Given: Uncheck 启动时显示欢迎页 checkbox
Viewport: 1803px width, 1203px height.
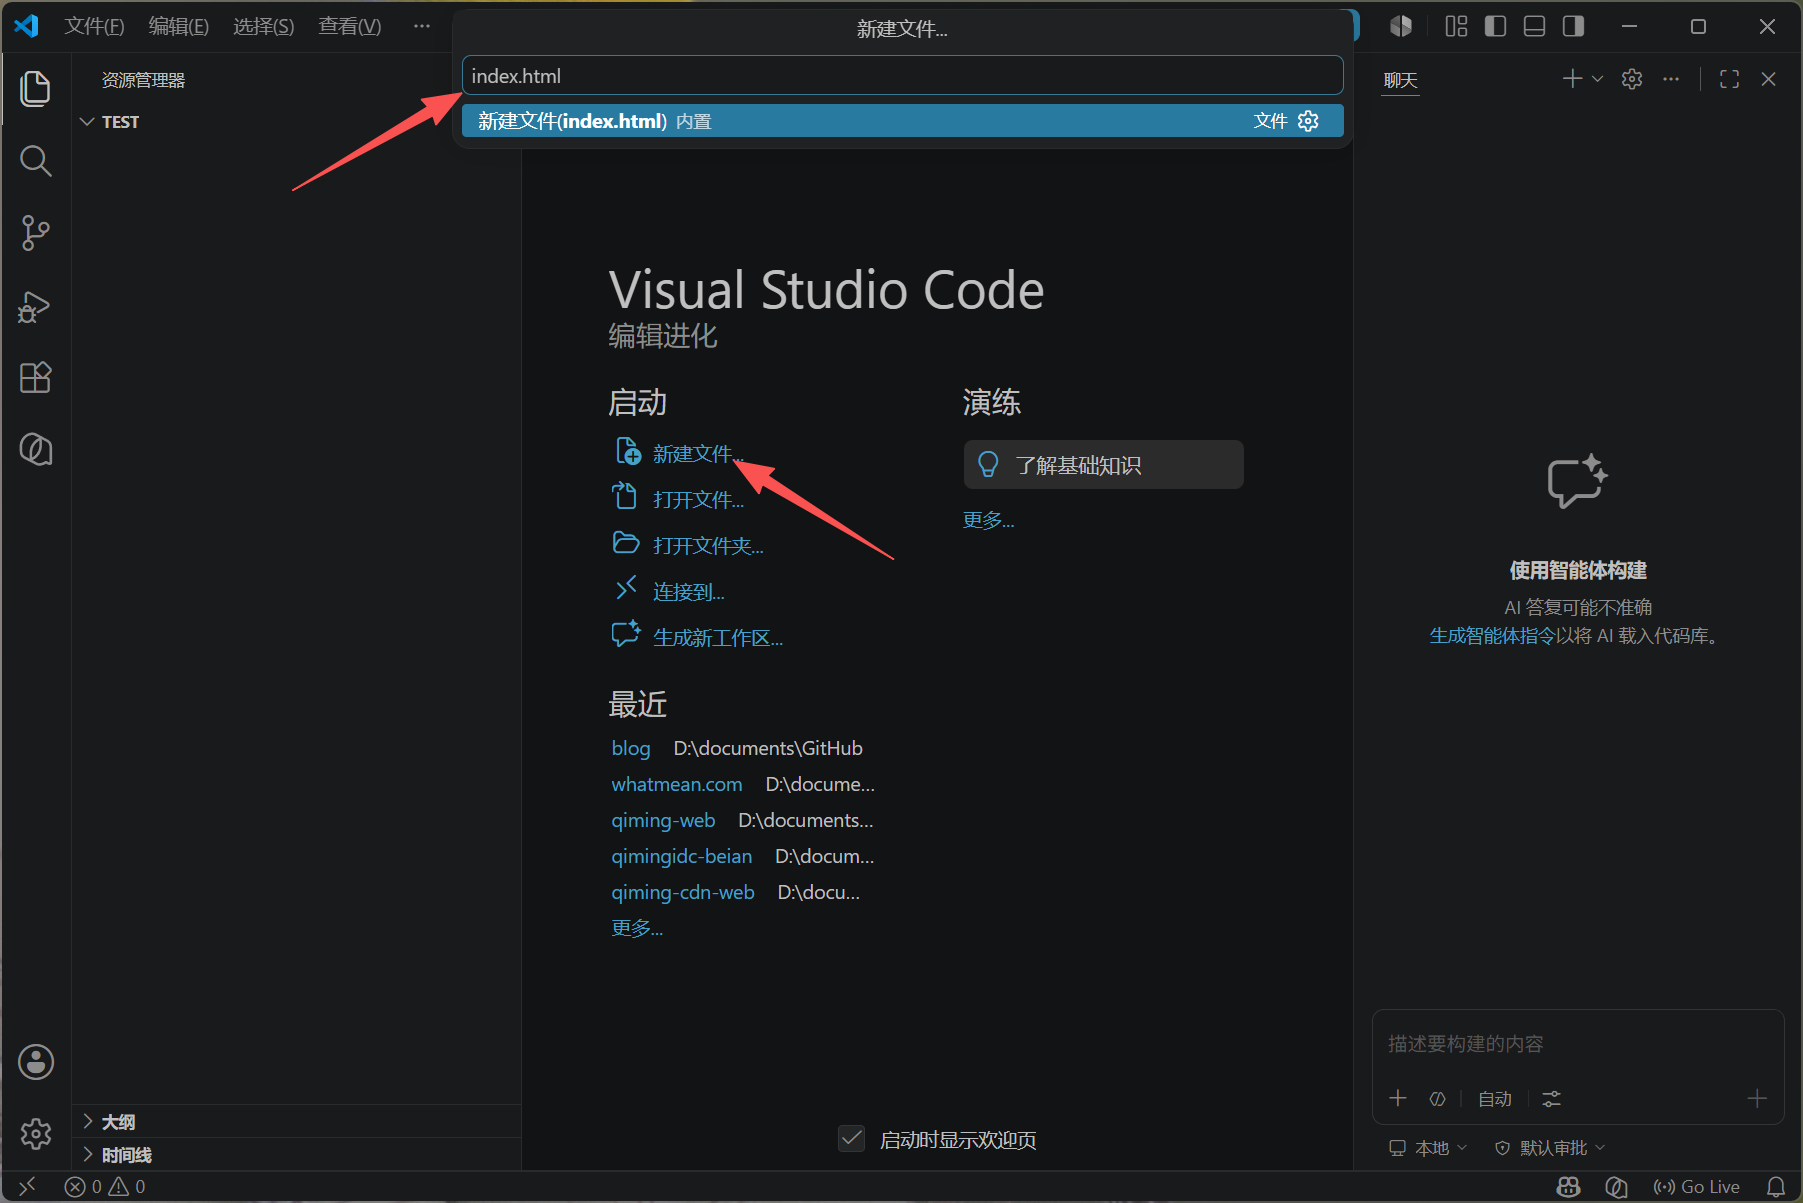Looking at the screenshot, I should [x=851, y=1138].
